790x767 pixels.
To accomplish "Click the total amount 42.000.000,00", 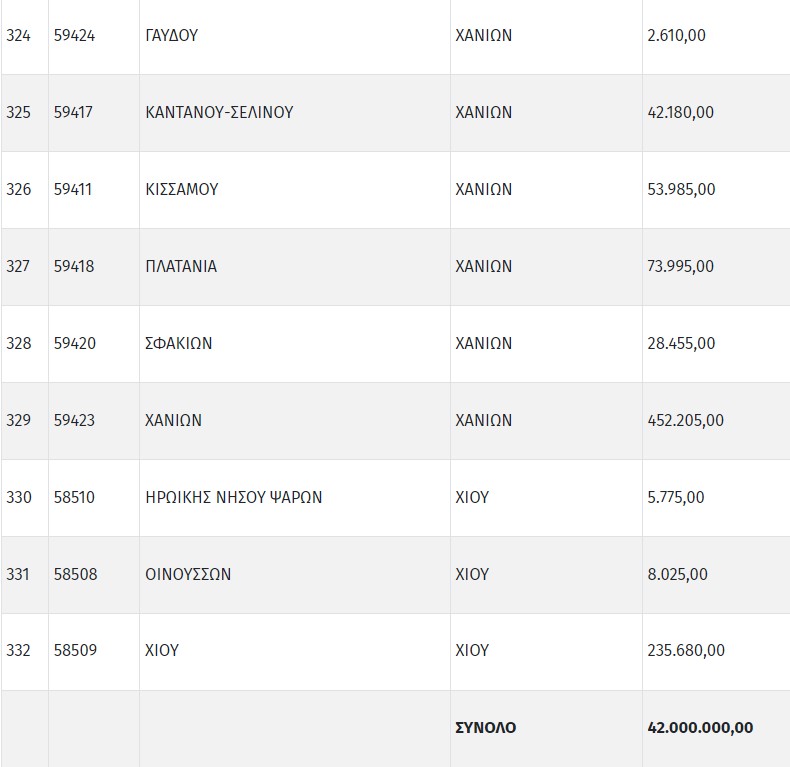I will (x=700, y=728).
